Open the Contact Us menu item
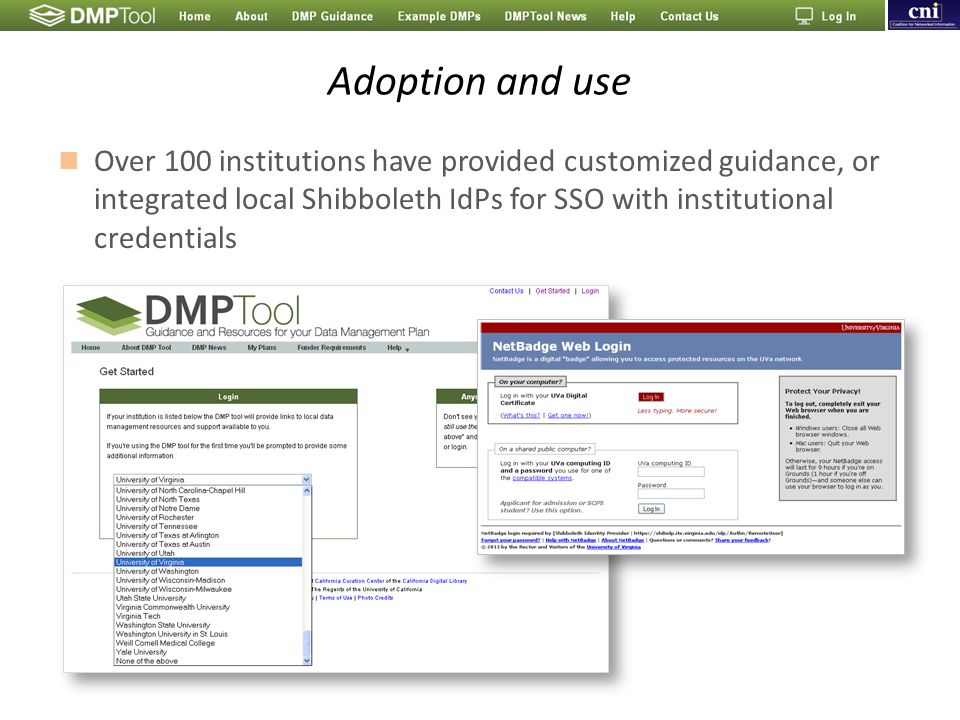Viewport: 960px width, 720px height. [689, 17]
